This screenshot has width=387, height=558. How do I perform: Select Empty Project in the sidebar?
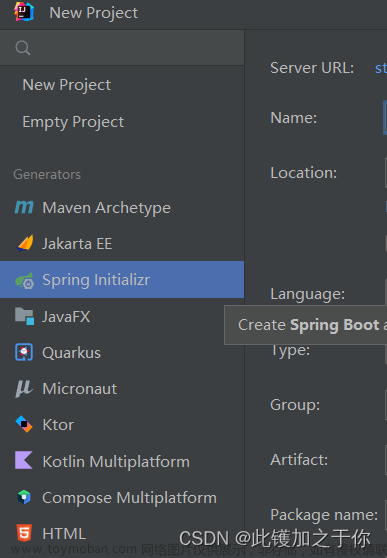click(73, 122)
